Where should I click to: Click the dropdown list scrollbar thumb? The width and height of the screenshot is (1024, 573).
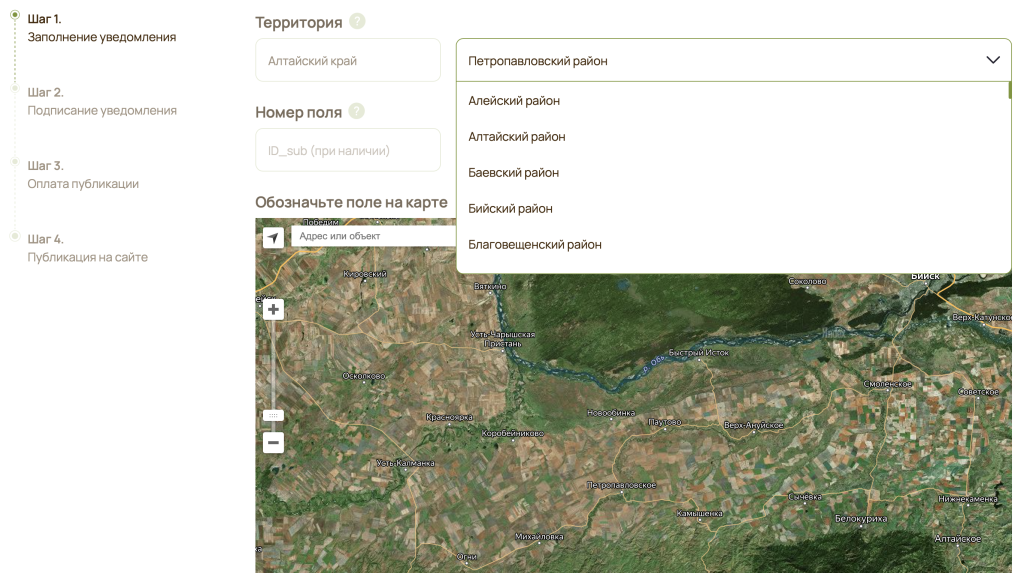(x=1009, y=90)
